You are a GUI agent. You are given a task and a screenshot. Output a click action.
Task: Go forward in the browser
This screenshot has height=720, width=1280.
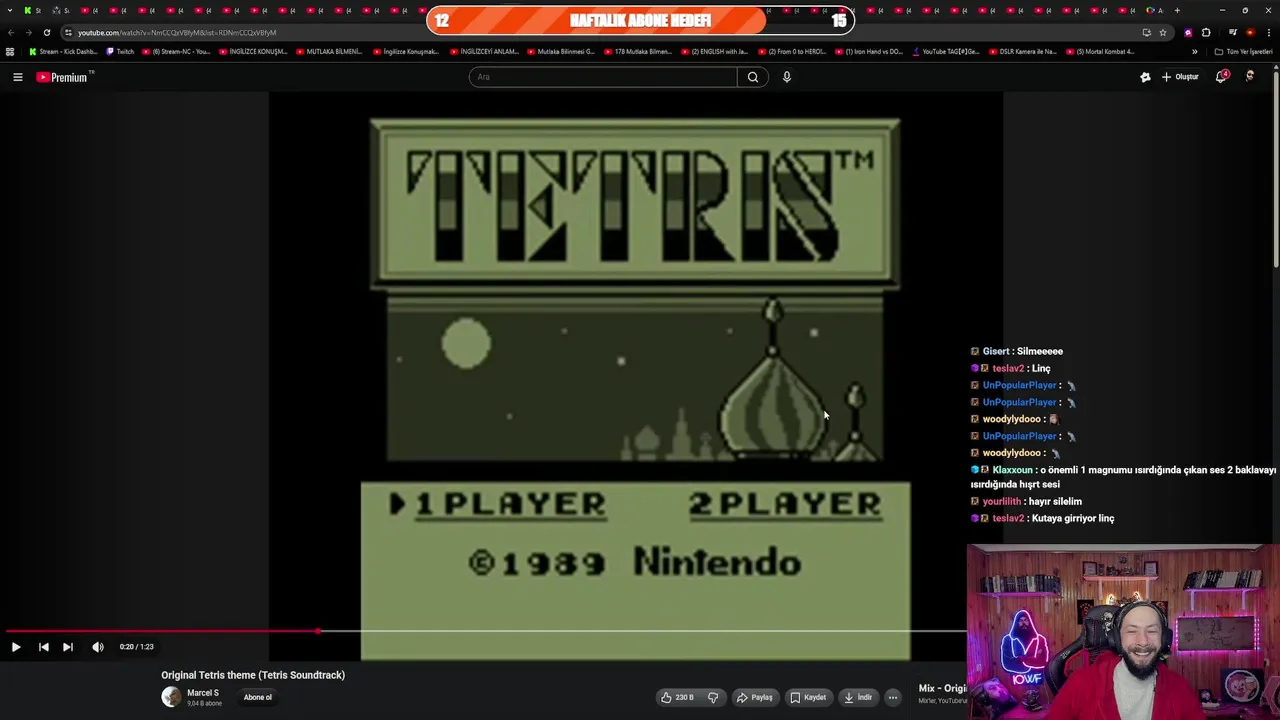point(28,32)
